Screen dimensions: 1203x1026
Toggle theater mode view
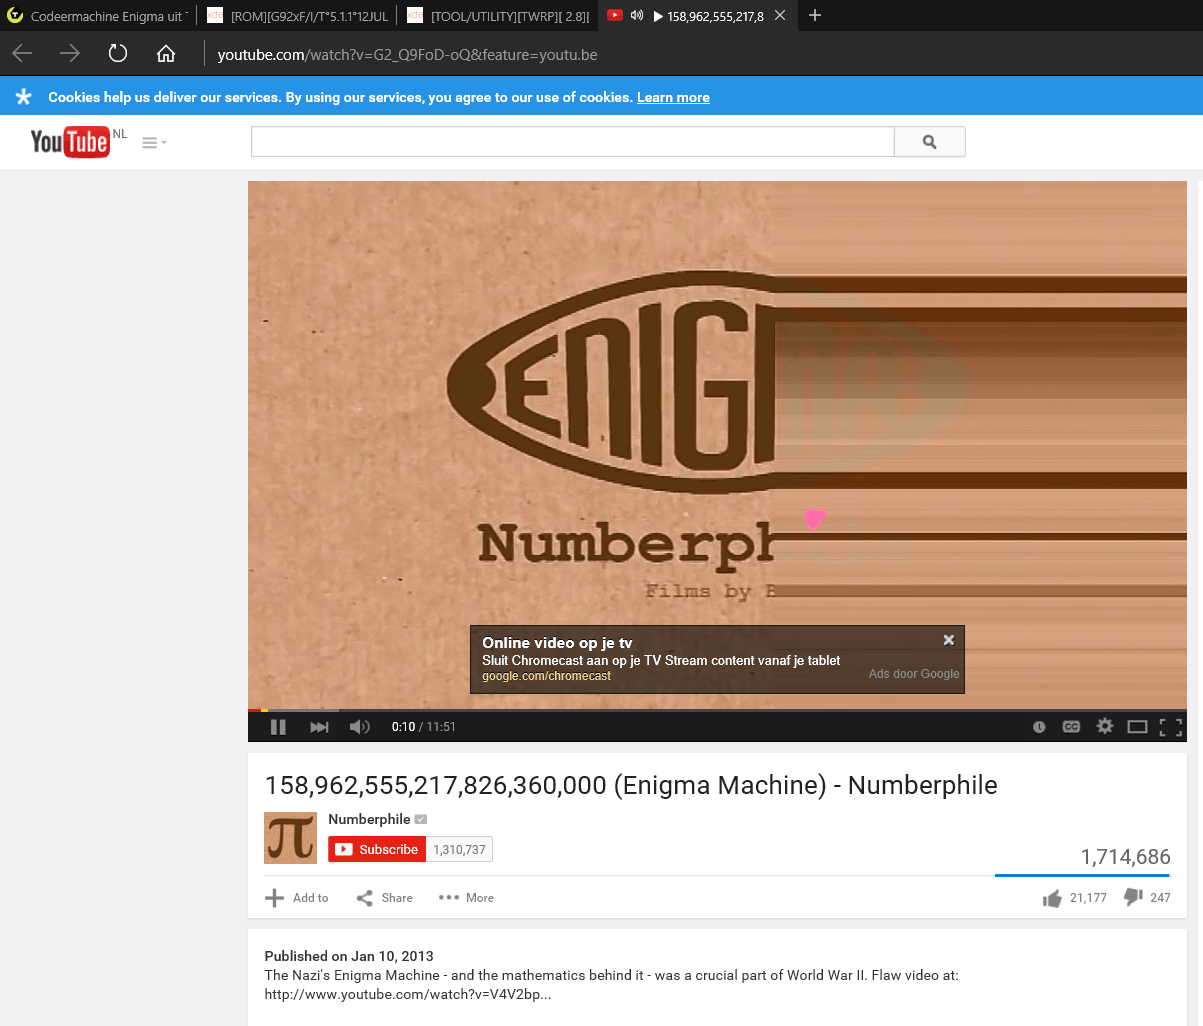point(1137,727)
